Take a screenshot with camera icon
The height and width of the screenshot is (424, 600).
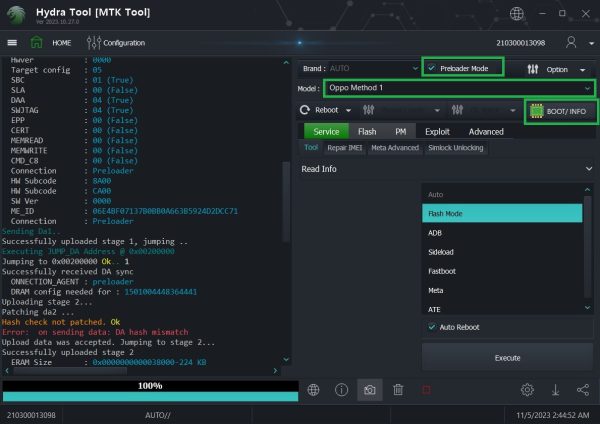pyautogui.click(x=370, y=390)
